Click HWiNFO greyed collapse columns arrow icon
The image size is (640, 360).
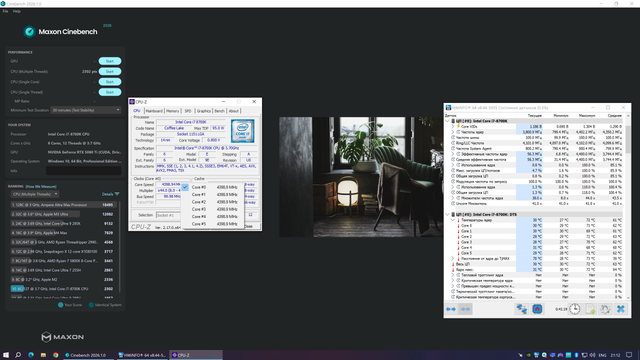pos(465,309)
